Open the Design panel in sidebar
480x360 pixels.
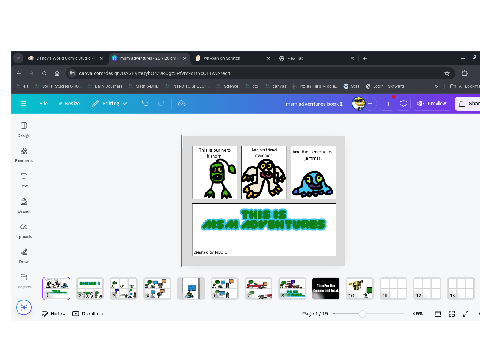click(x=24, y=129)
